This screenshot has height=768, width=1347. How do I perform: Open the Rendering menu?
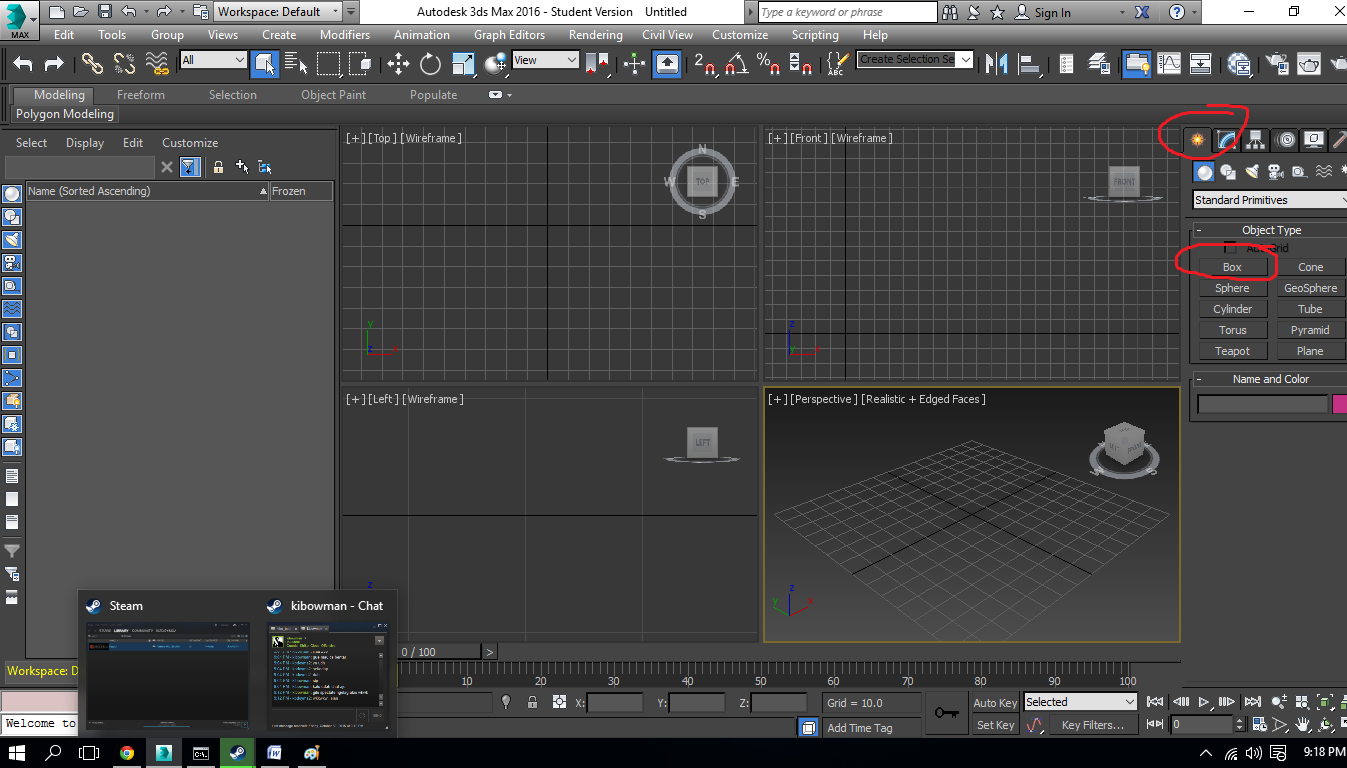pos(596,34)
